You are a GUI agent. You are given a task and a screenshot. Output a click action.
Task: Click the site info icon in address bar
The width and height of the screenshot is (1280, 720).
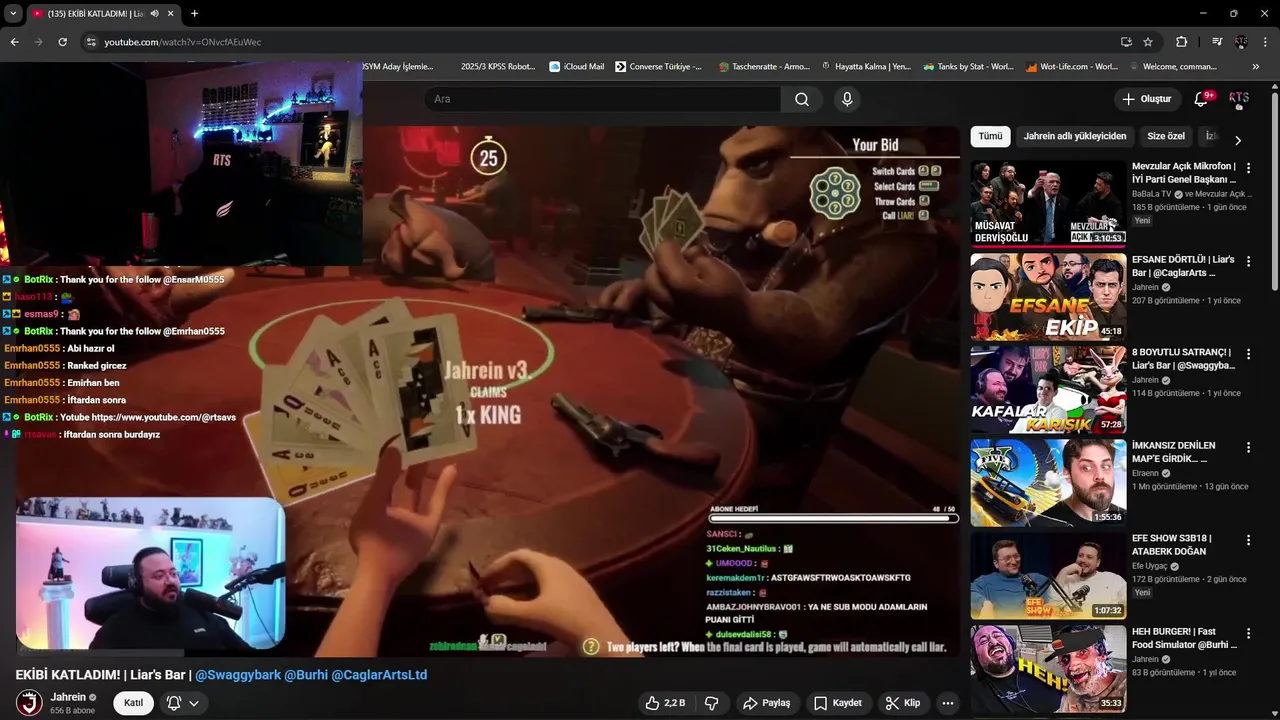[91, 42]
